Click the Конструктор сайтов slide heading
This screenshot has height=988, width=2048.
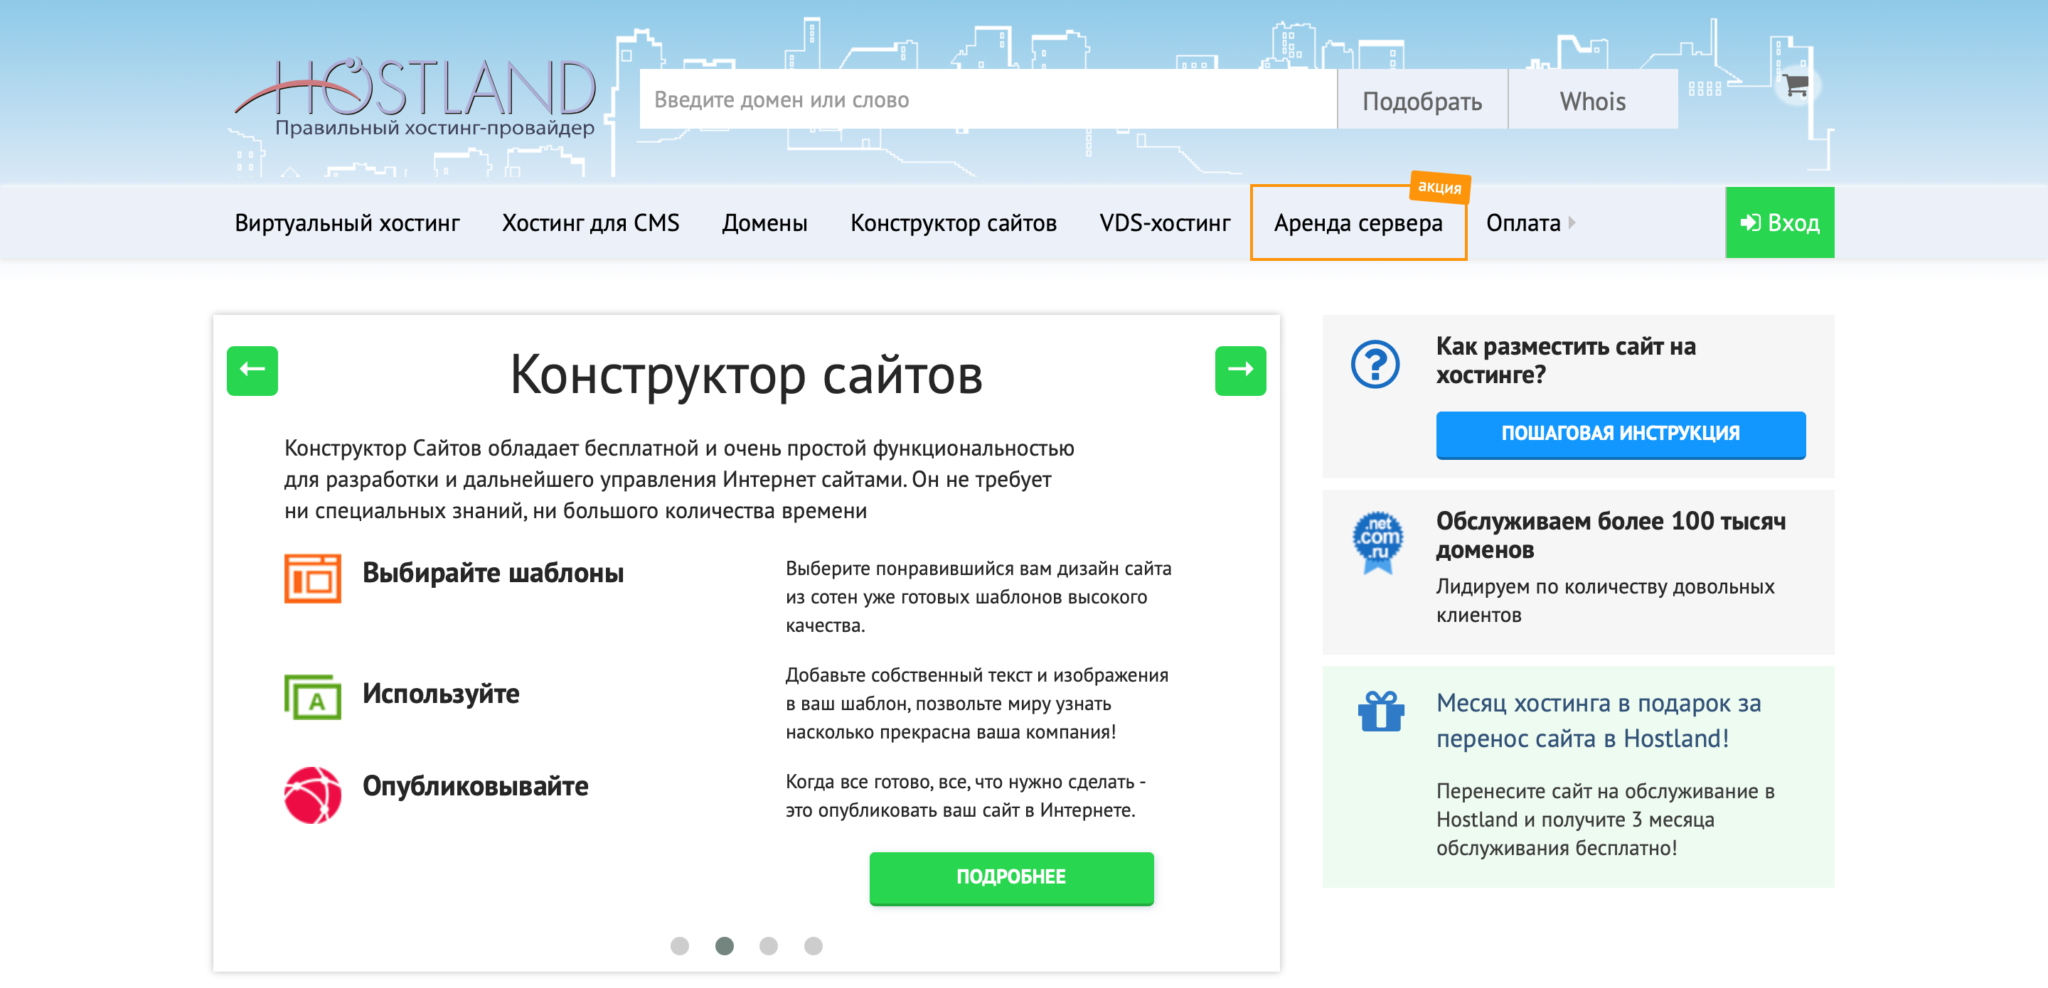click(746, 375)
